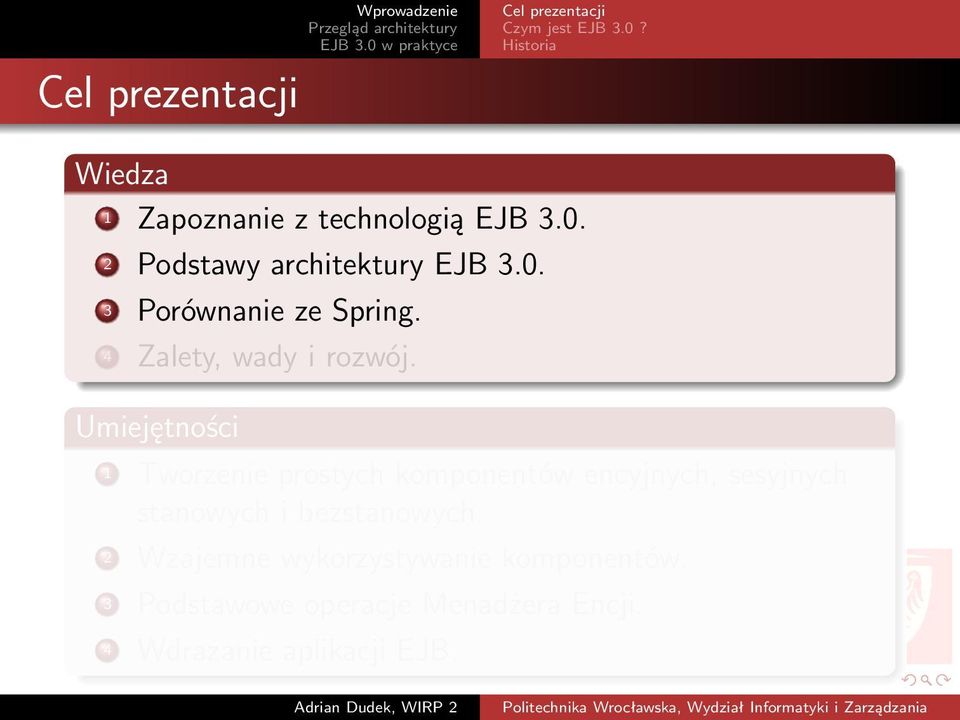The width and height of the screenshot is (960, 720).
Task: Click the slide title Cel prezentacji
Action: pos(168,94)
